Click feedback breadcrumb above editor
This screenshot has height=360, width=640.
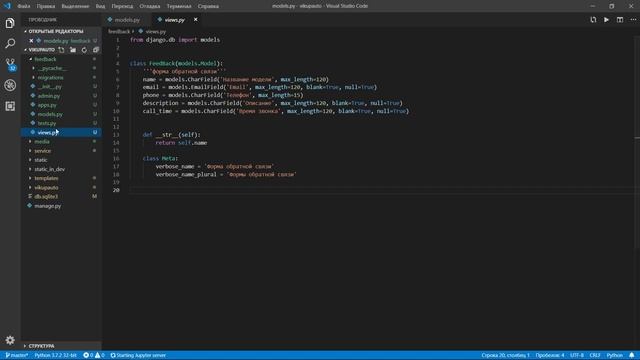coord(119,31)
